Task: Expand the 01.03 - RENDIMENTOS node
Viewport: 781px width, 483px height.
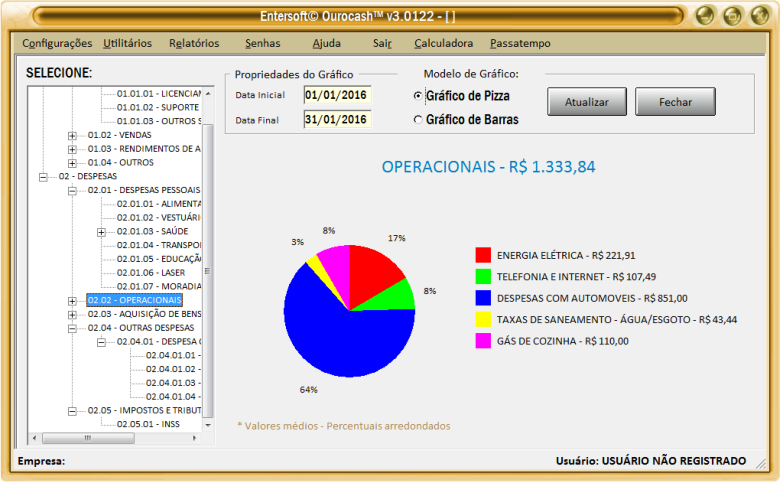Action: (72, 149)
